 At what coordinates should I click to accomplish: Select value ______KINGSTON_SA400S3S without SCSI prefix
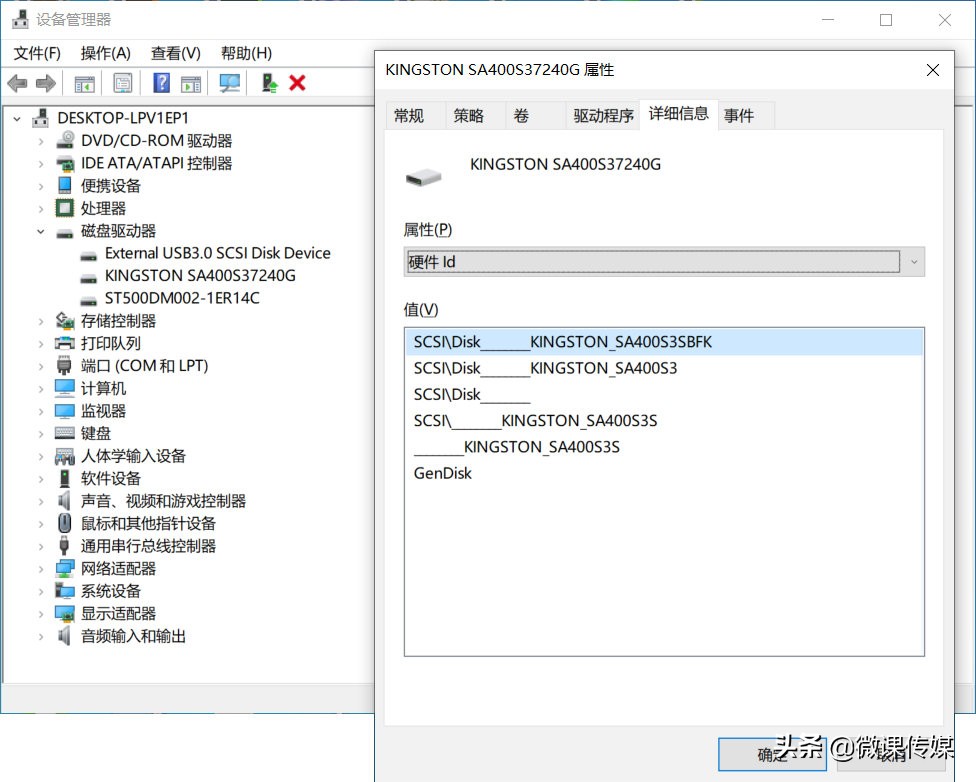tap(664, 448)
